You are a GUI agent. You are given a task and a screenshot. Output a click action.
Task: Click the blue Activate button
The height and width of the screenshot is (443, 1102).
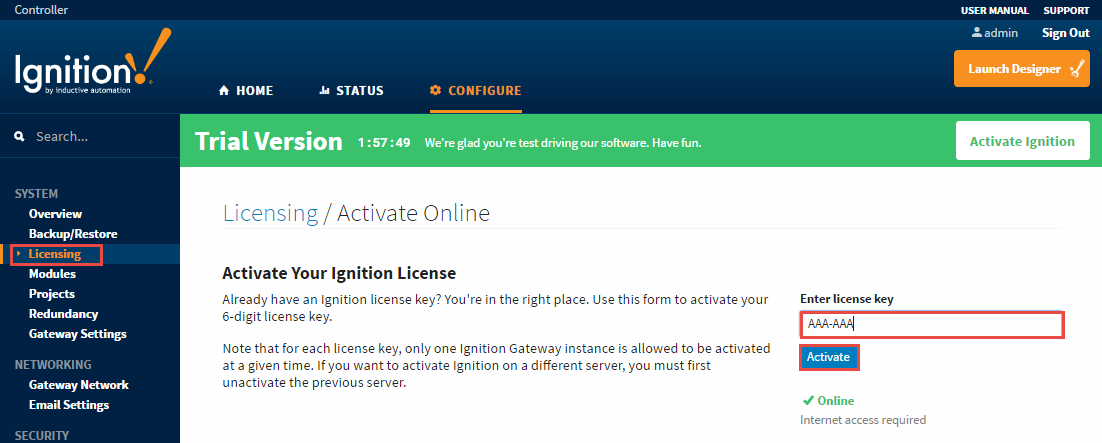[x=828, y=357]
